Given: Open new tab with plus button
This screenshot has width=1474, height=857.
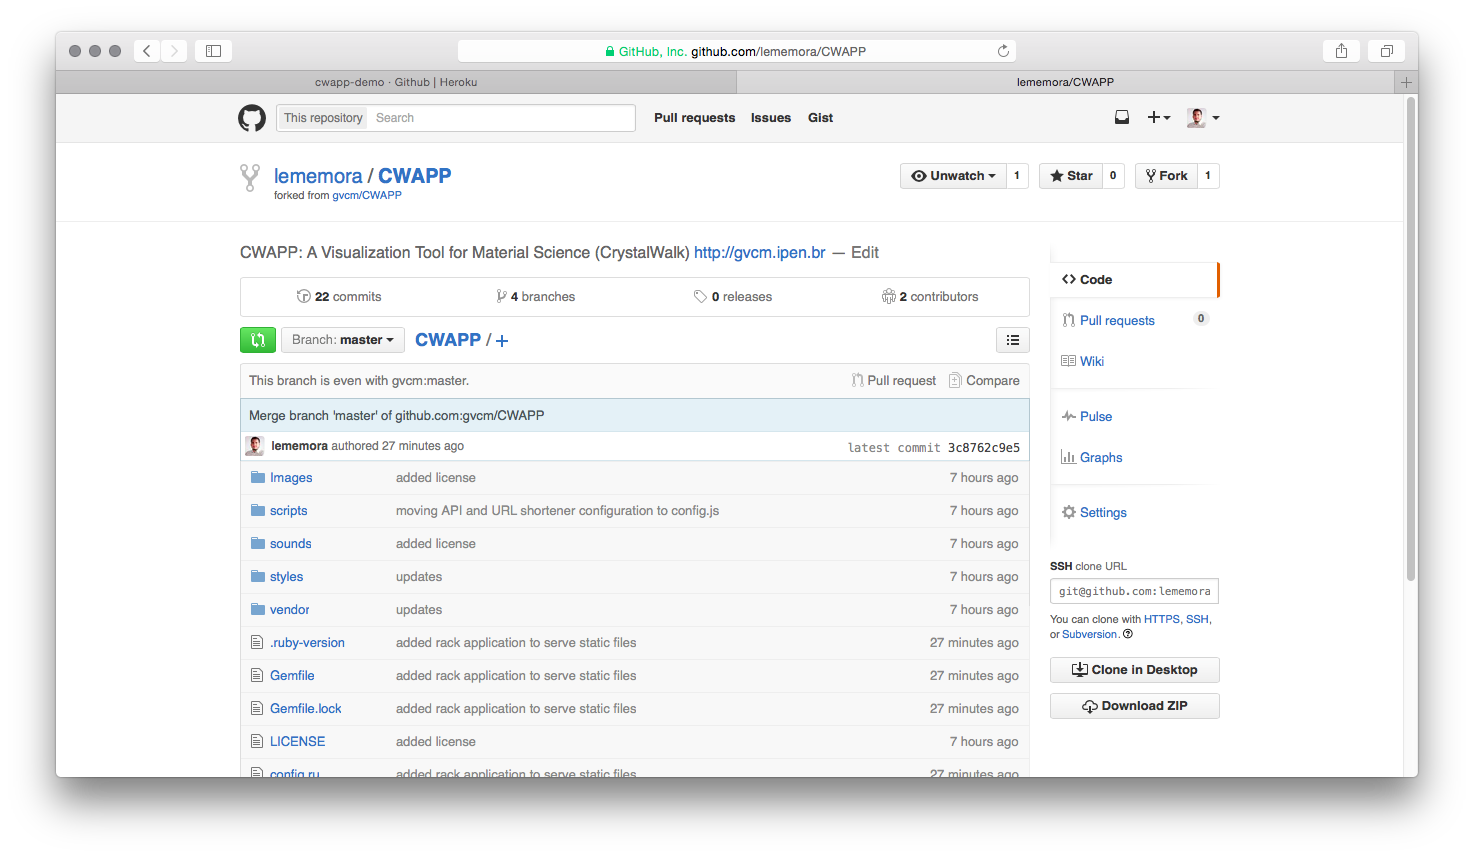Looking at the screenshot, I should click(1406, 82).
